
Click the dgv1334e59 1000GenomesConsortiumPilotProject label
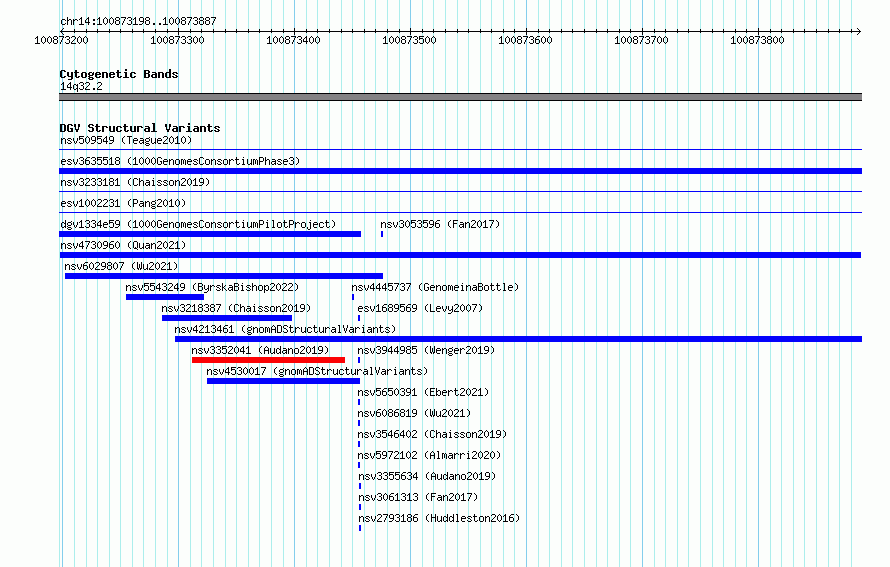click(198, 224)
